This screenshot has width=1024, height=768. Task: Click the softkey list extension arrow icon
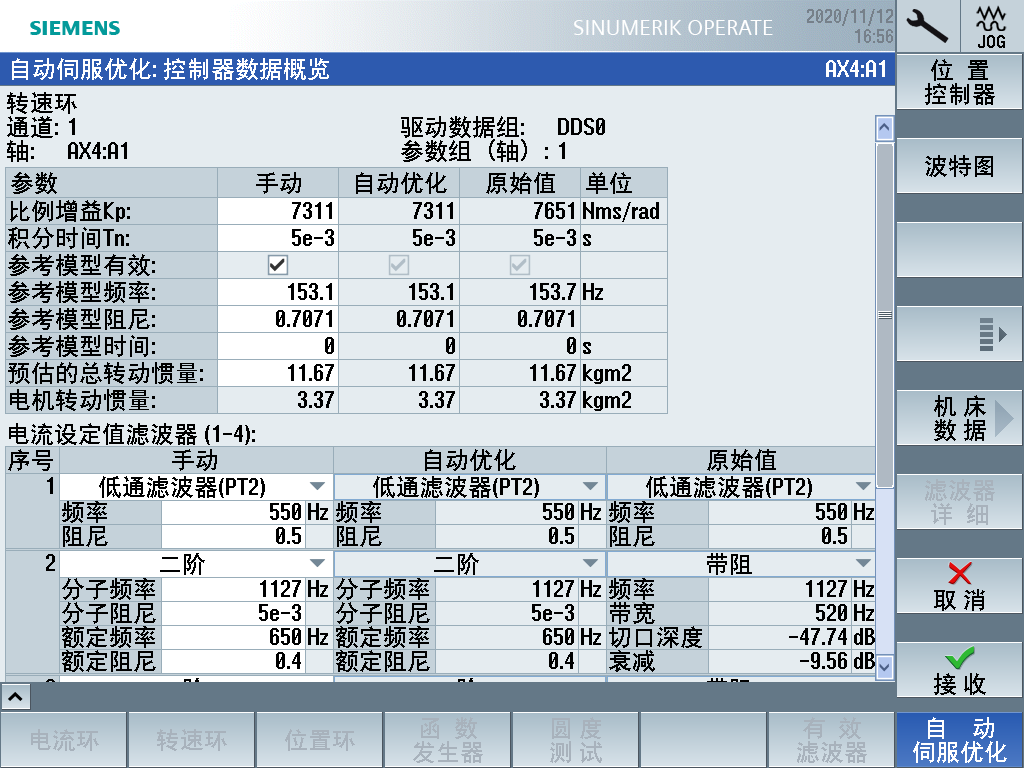[959, 334]
